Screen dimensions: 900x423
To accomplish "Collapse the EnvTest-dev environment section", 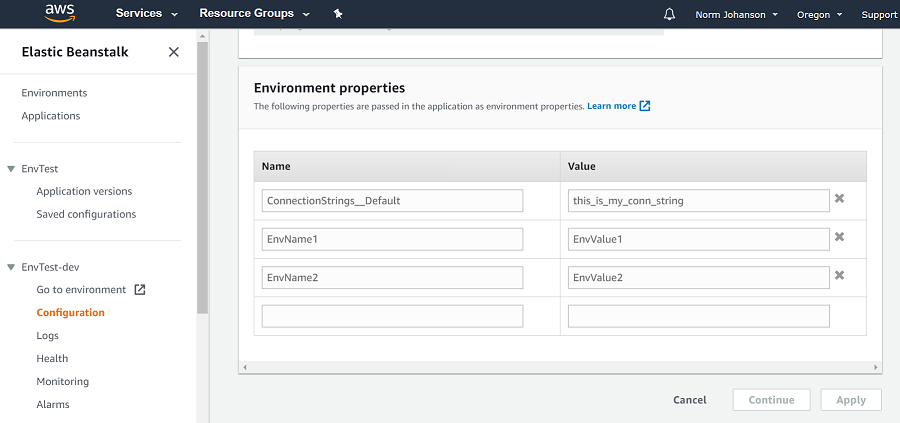I will [x=11, y=267].
